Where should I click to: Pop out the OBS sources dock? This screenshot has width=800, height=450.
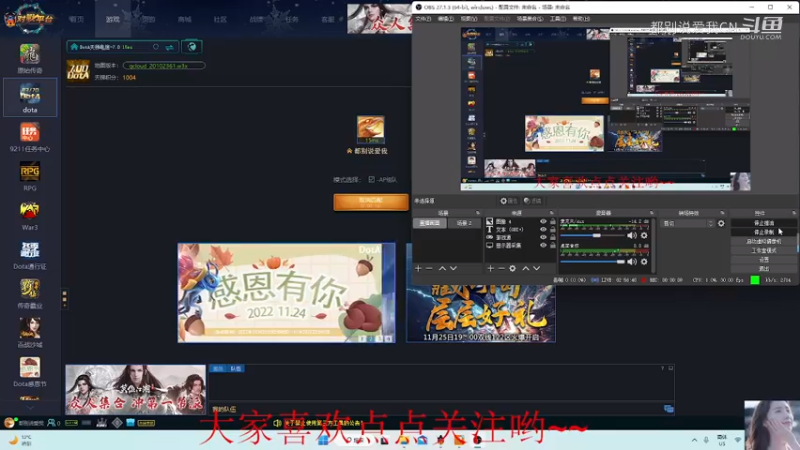(552, 213)
